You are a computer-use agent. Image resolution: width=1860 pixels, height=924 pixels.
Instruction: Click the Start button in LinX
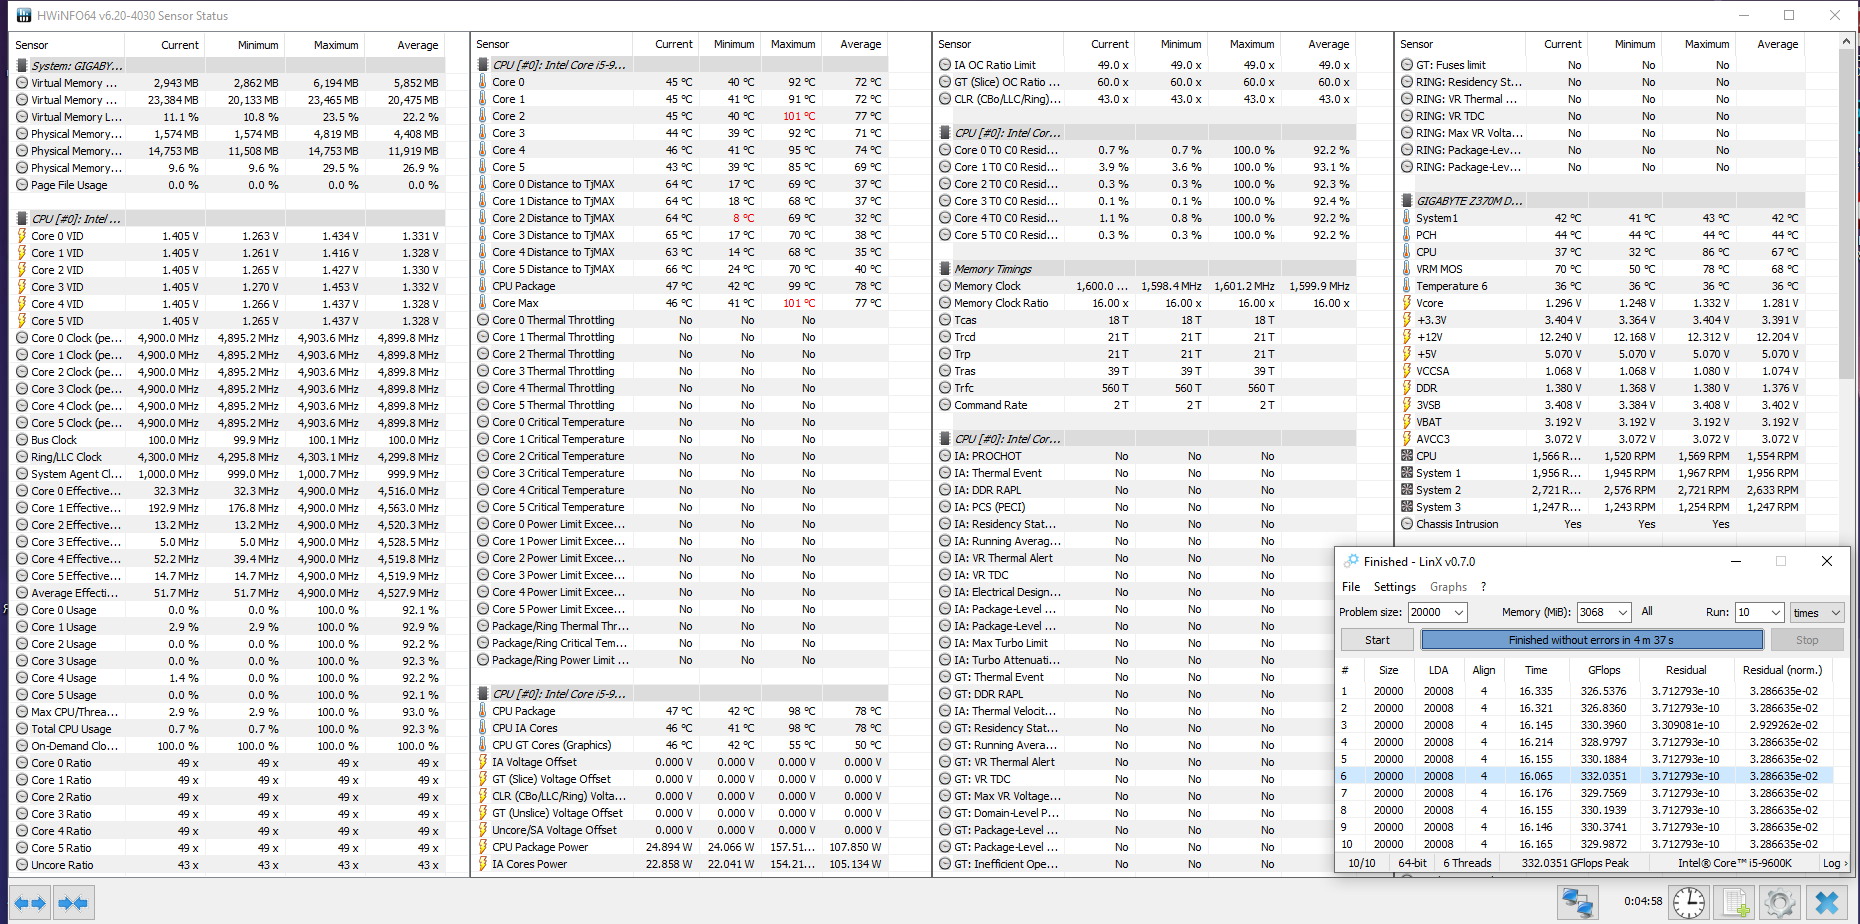pos(1377,640)
